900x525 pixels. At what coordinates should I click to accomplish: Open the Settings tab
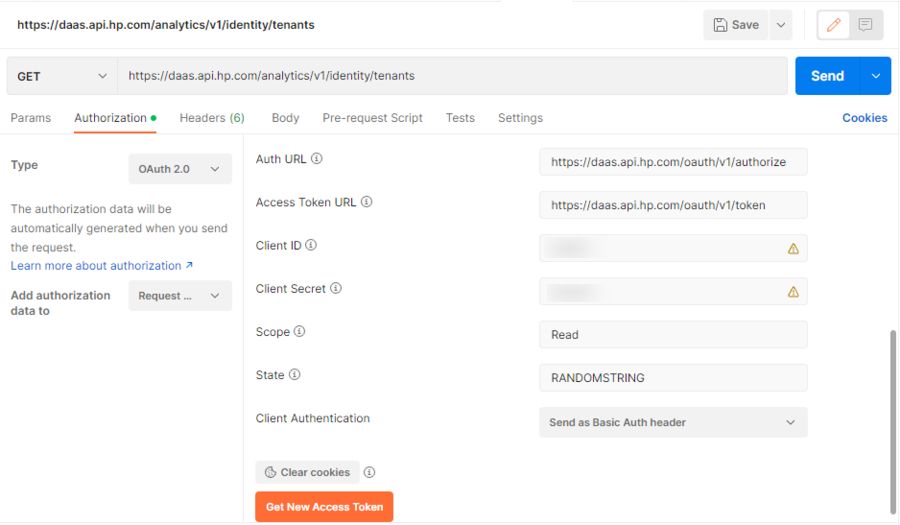[520, 118]
